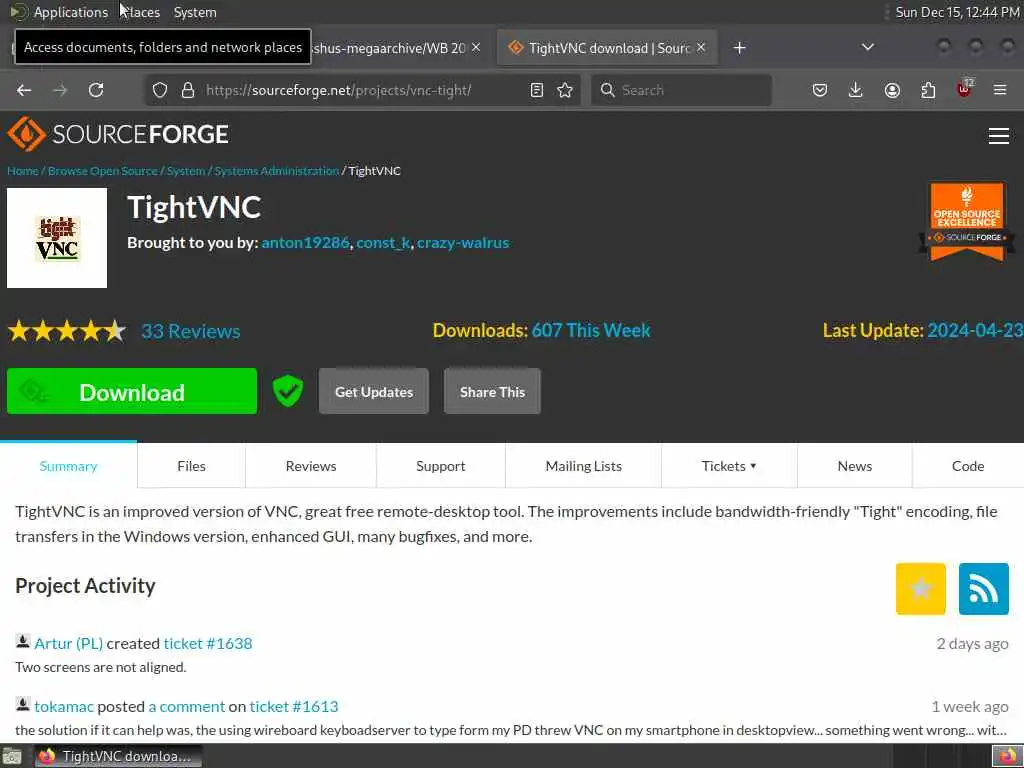Screen dimensions: 1024x768
Task: Open ticket #1613 link
Action: coord(294,706)
